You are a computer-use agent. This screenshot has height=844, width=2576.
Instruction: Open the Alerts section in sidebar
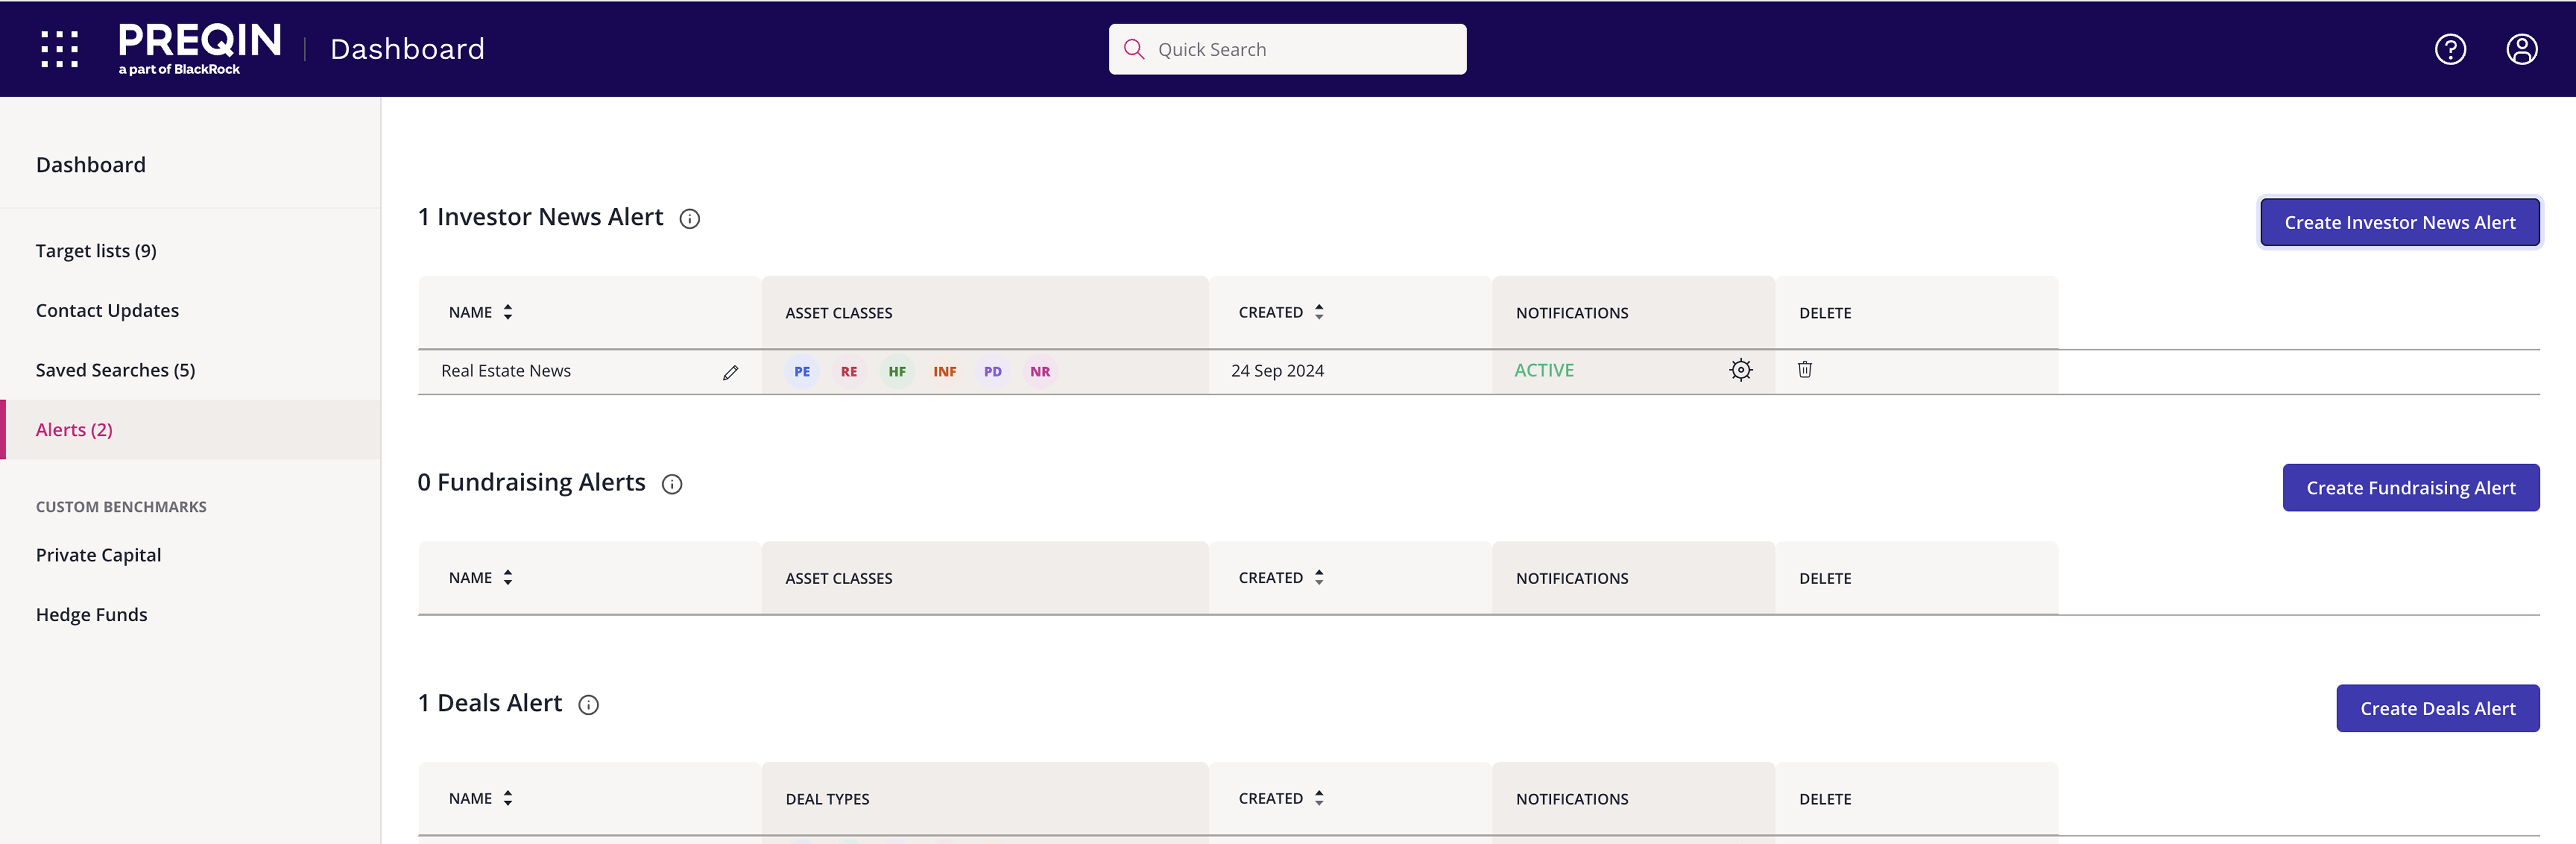coord(73,429)
